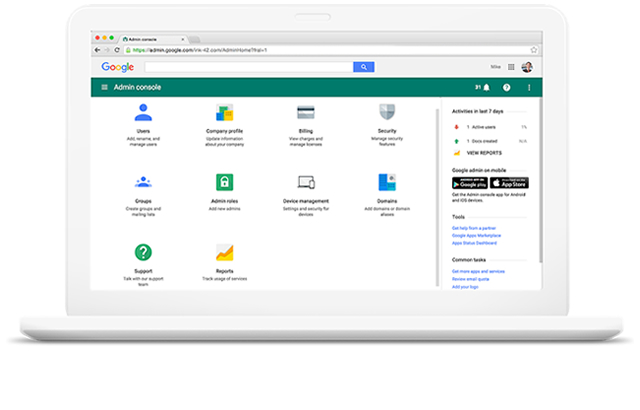Open the Groups icon
The height and width of the screenshot is (410, 640).
pos(143,182)
